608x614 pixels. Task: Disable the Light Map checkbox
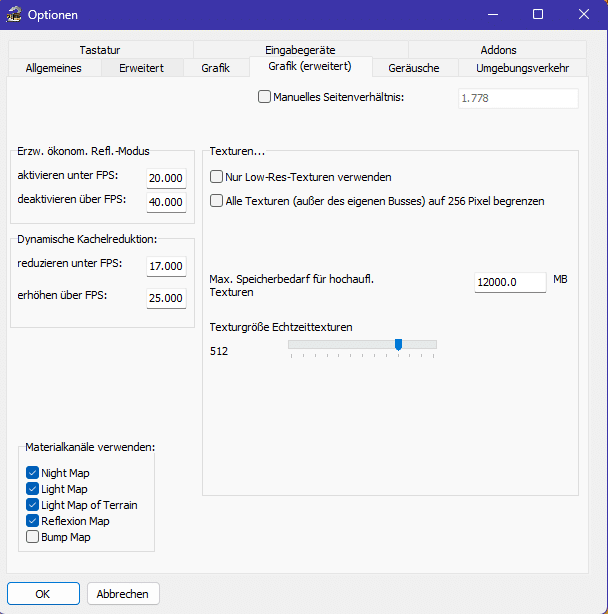point(33,489)
